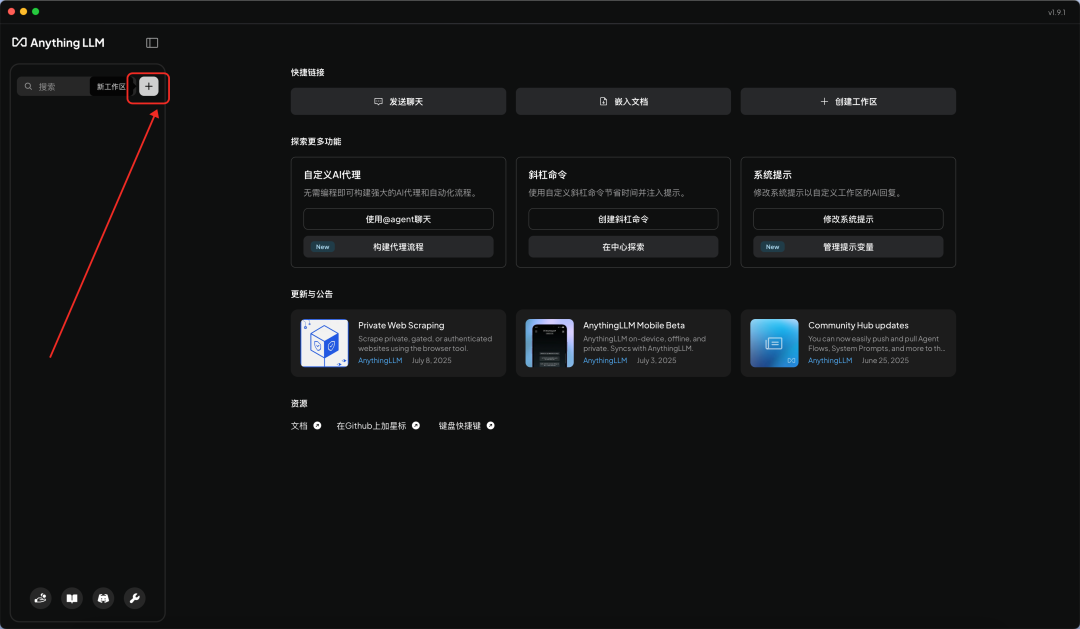Open the Discord community icon
1080x629 pixels.
(x=103, y=598)
